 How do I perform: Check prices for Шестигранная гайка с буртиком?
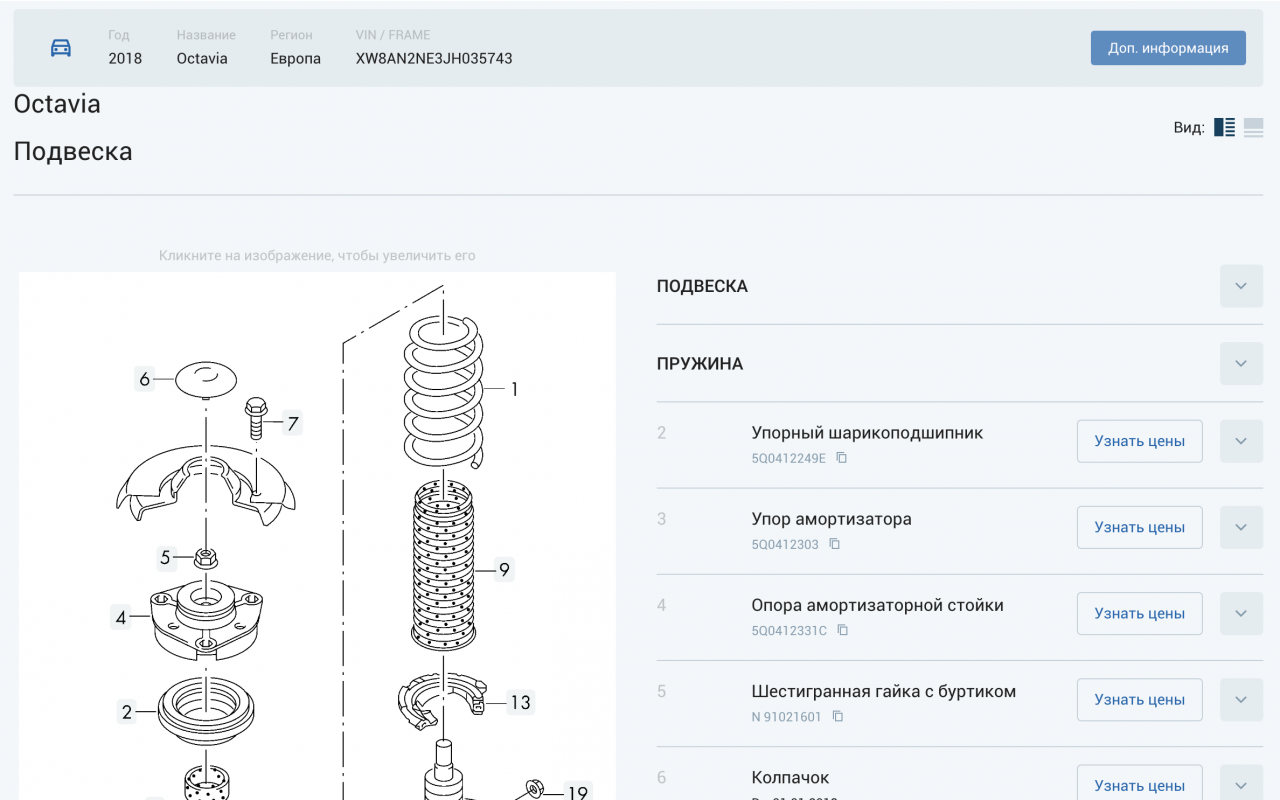pyautogui.click(x=1140, y=699)
